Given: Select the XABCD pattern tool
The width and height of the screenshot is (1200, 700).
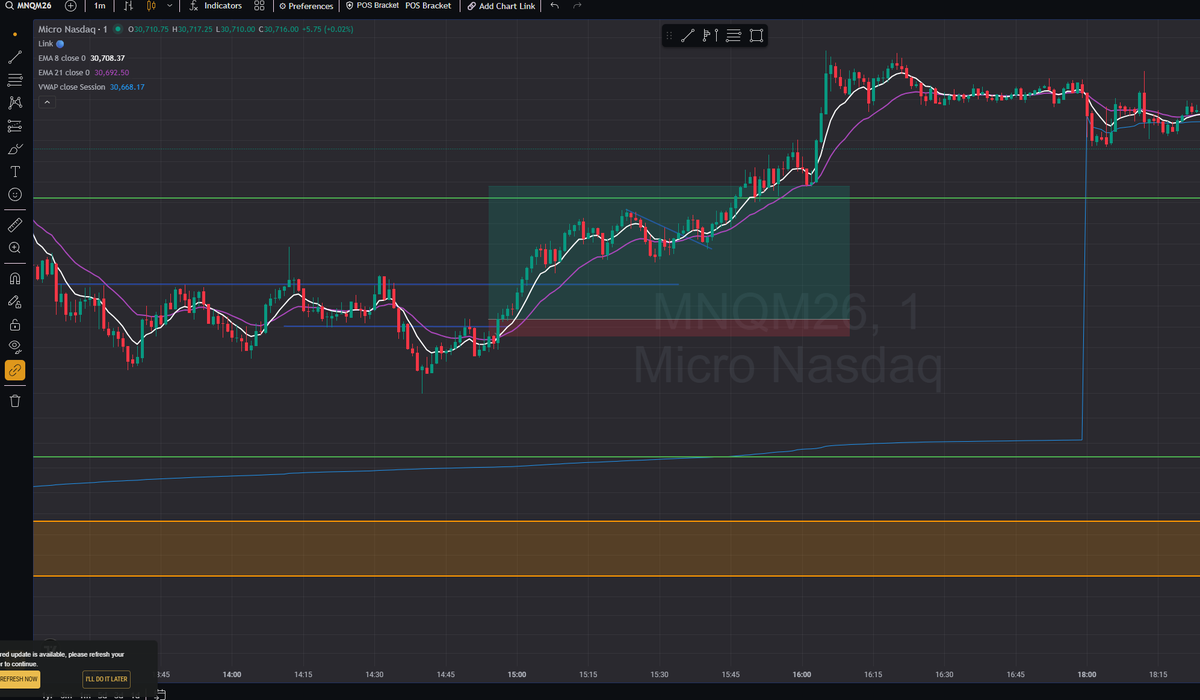Looking at the screenshot, I should point(15,103).
